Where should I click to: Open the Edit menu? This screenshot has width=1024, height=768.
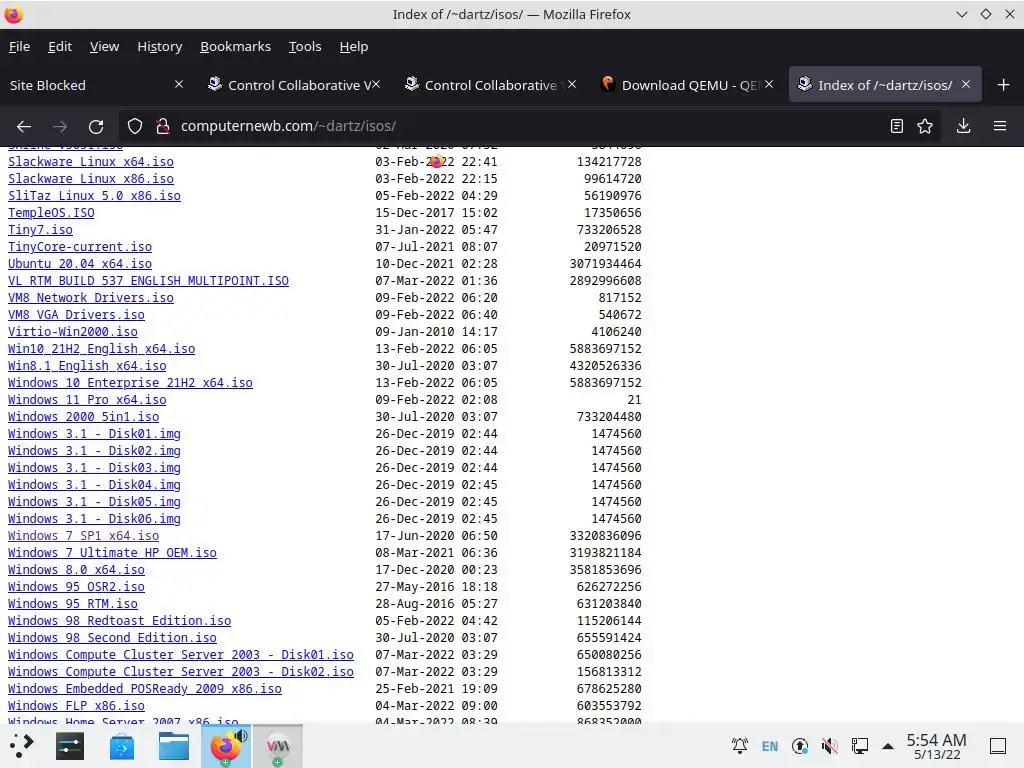point(60,46)
